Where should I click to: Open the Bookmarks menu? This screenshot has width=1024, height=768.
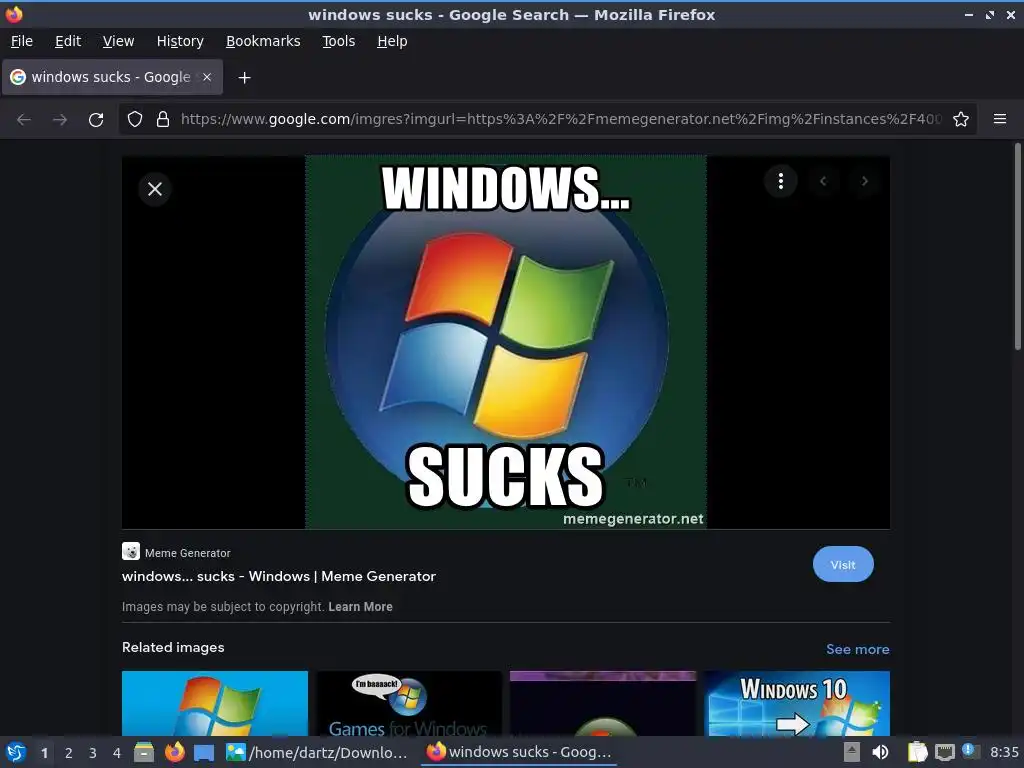[263, 41]
